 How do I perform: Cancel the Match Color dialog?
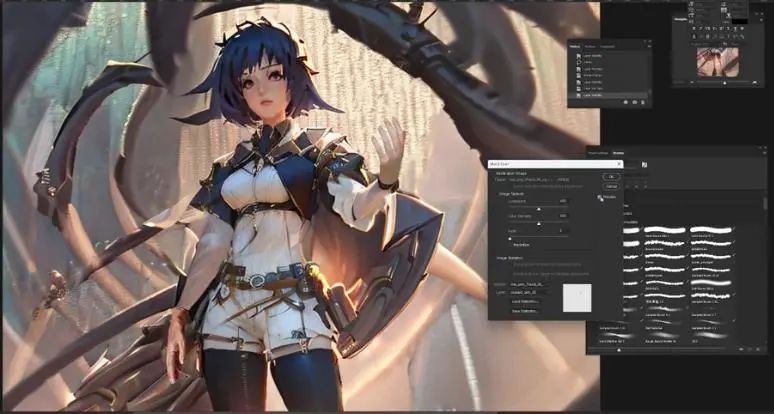point(611,187)
